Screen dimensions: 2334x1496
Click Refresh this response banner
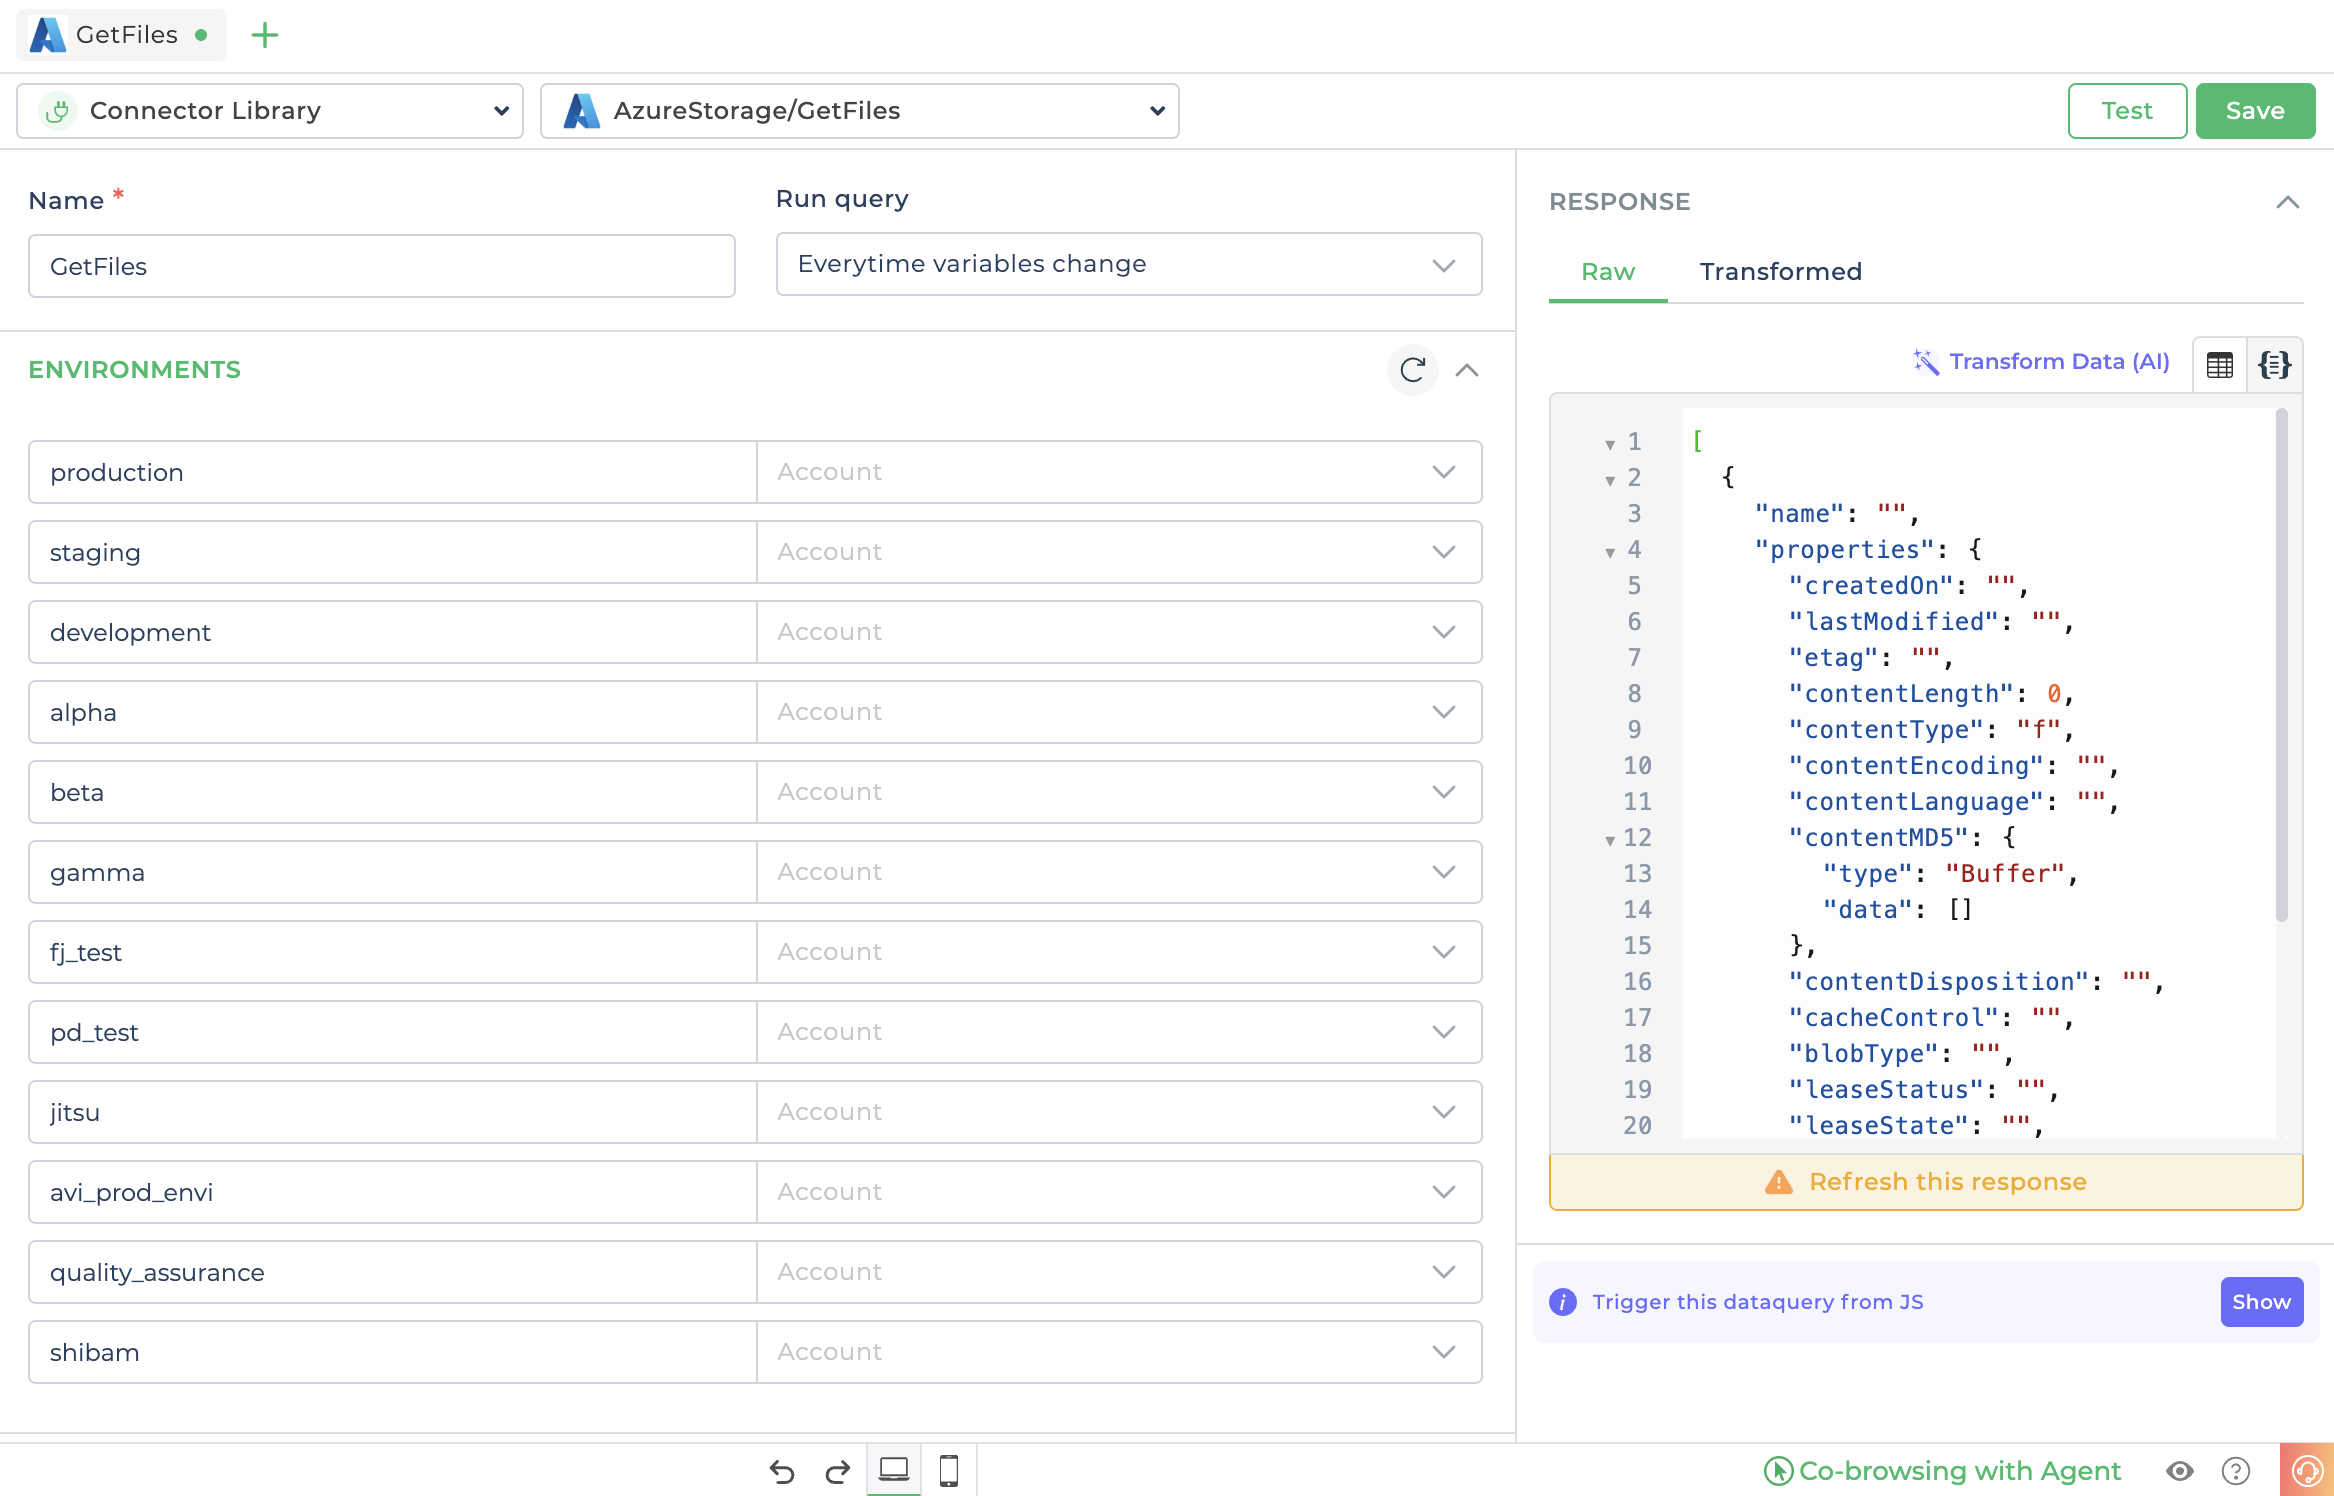click(1926, 1182)
